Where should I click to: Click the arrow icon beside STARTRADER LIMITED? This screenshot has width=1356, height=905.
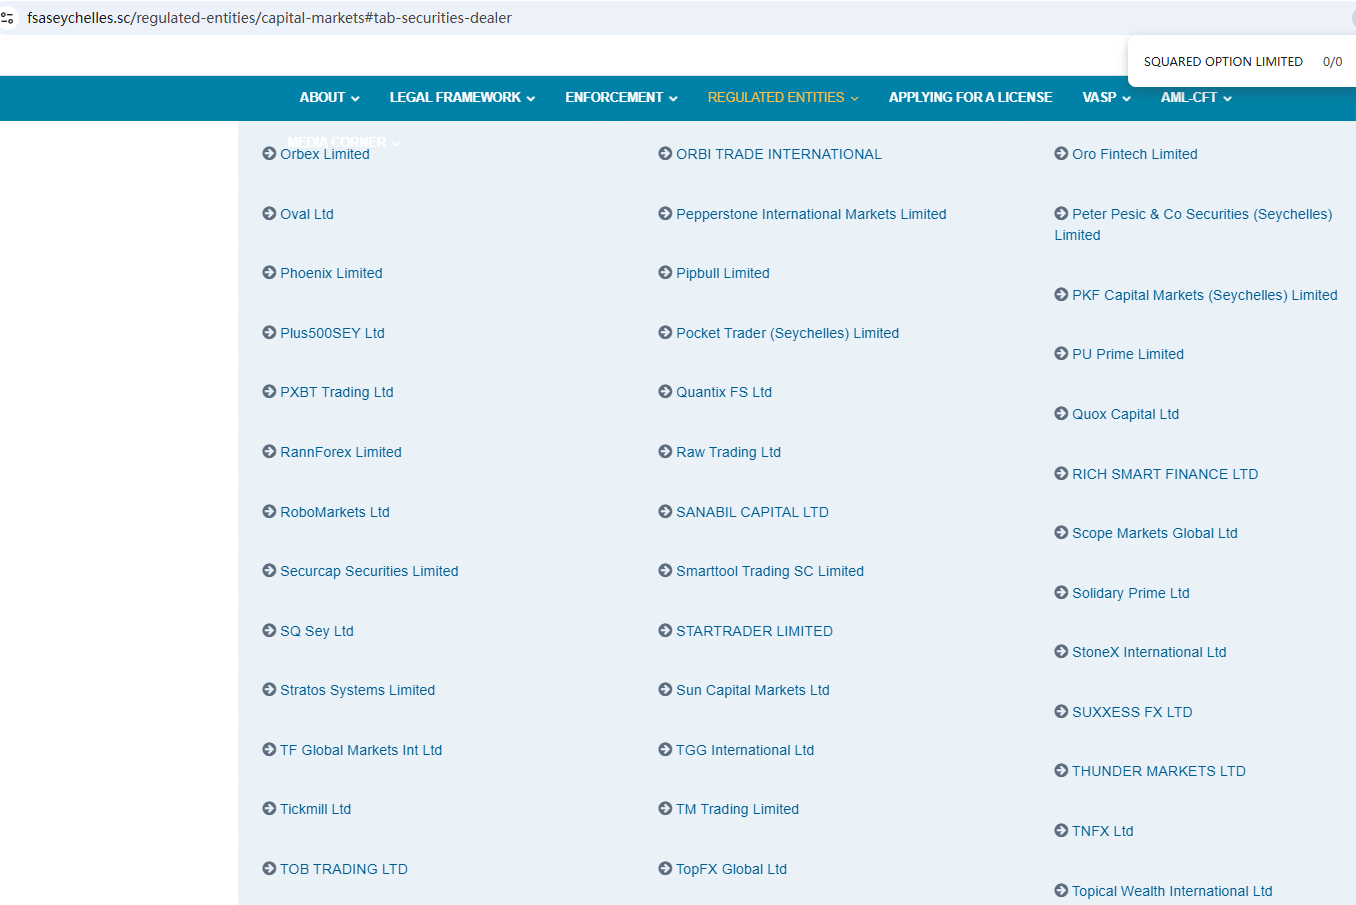(665, 631)
